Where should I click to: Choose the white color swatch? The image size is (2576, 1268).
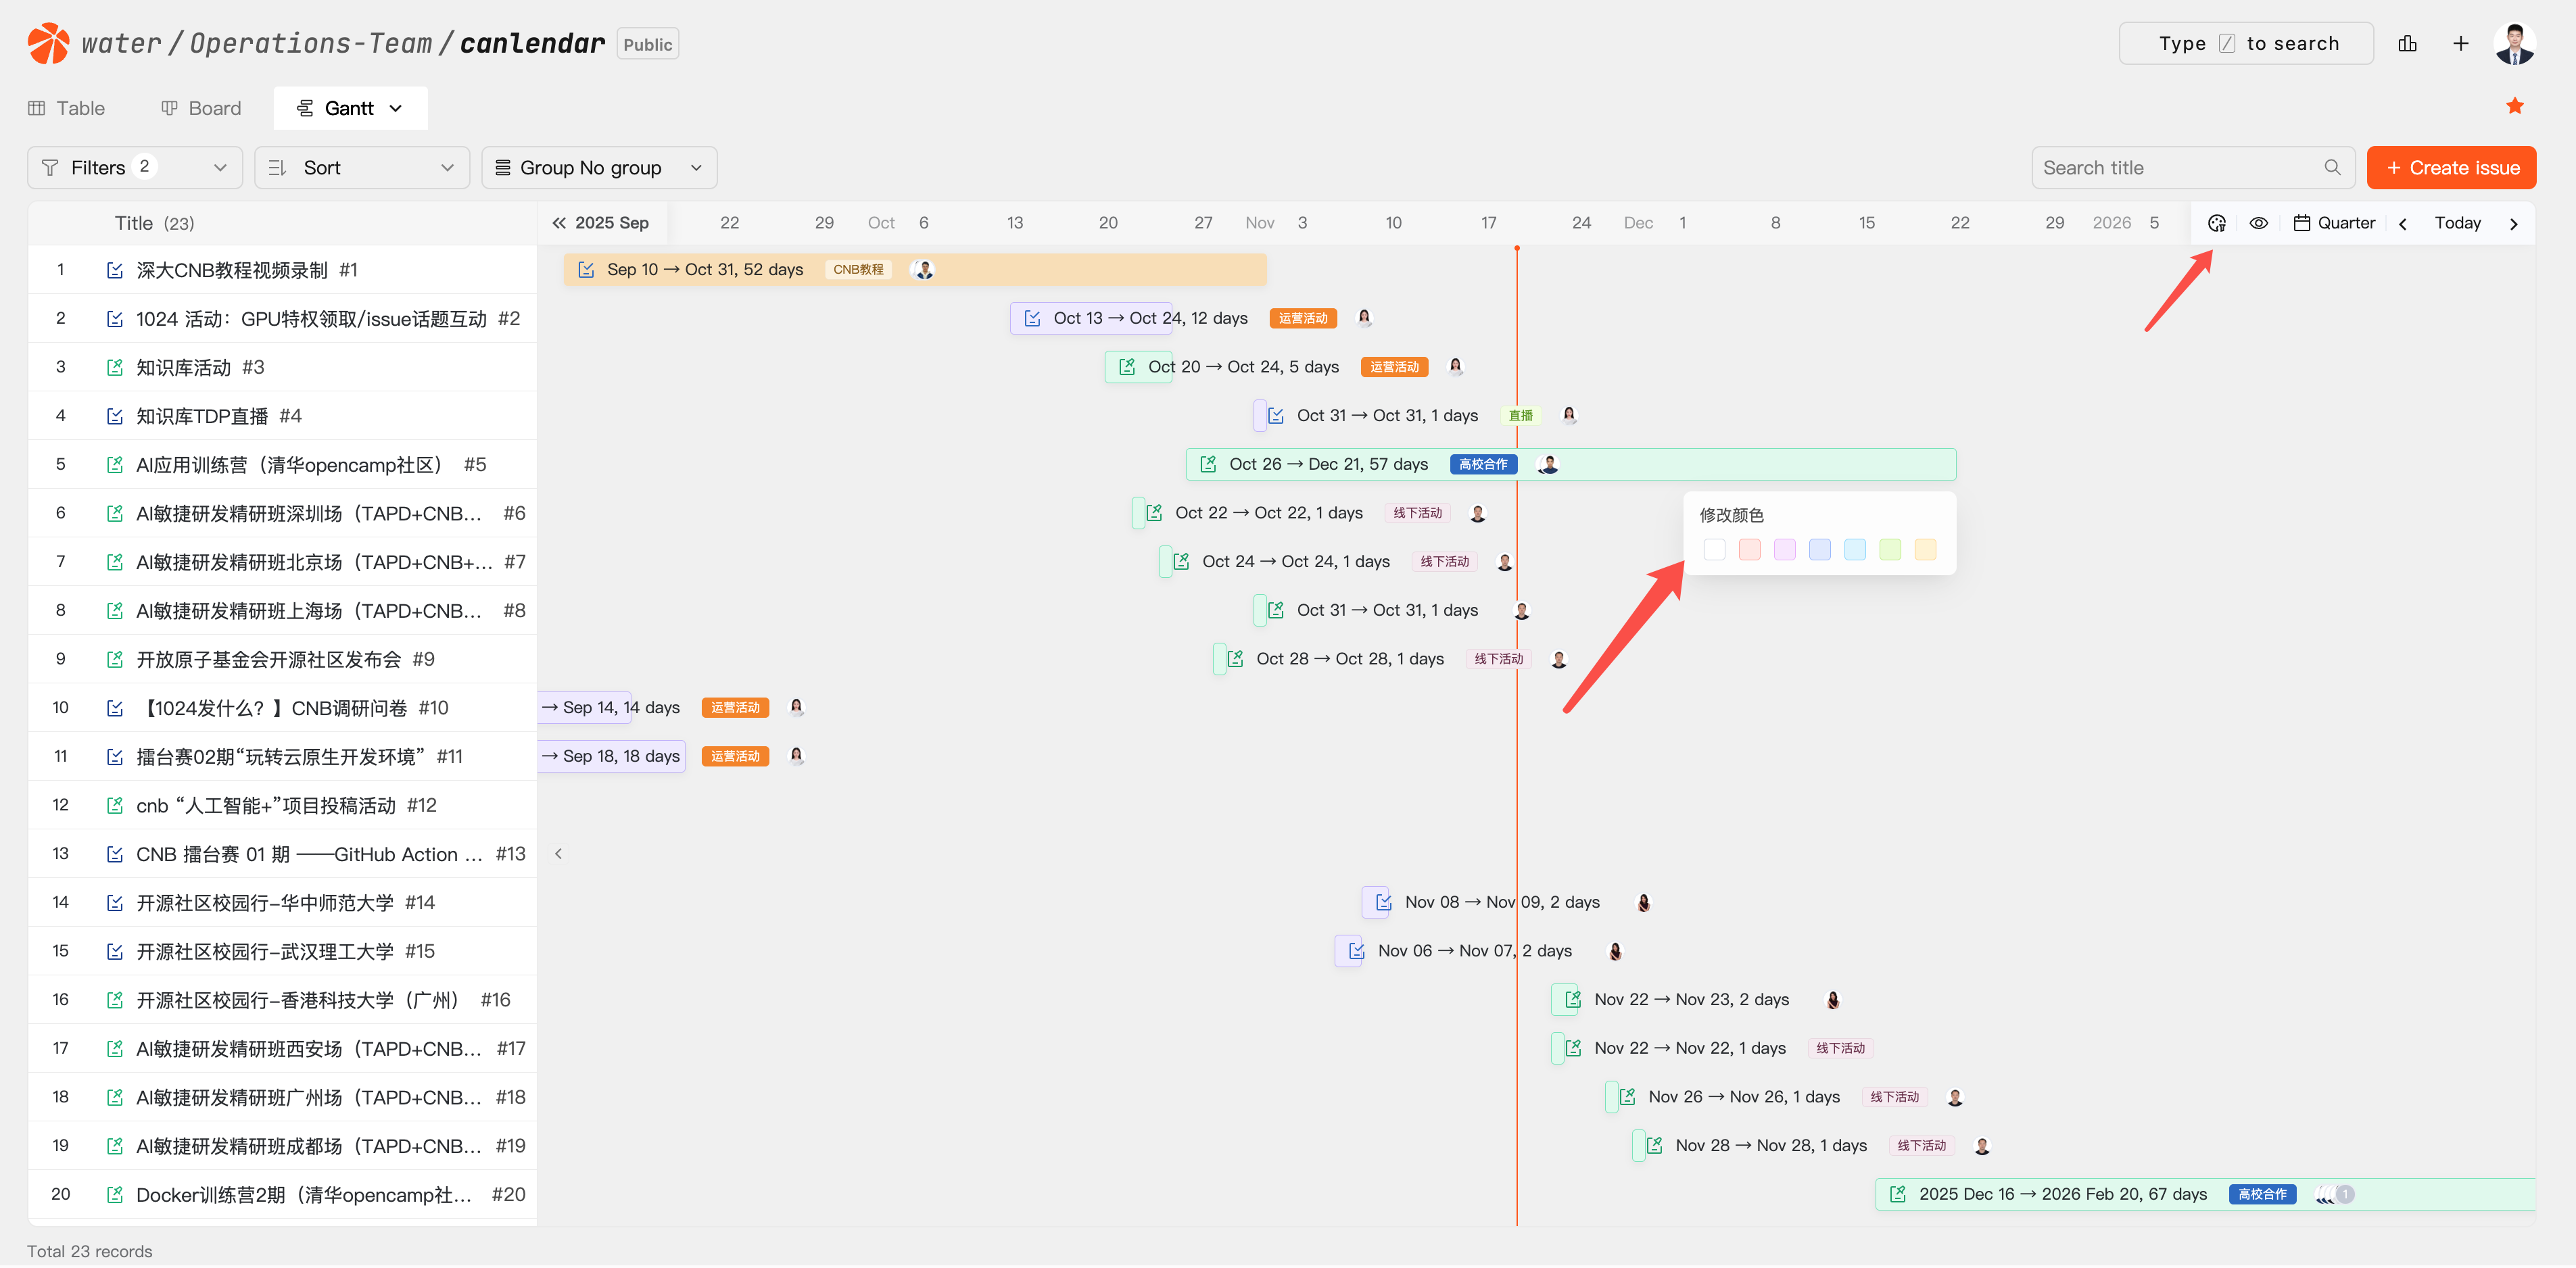pyautogui.click(x=1714, y=550)
